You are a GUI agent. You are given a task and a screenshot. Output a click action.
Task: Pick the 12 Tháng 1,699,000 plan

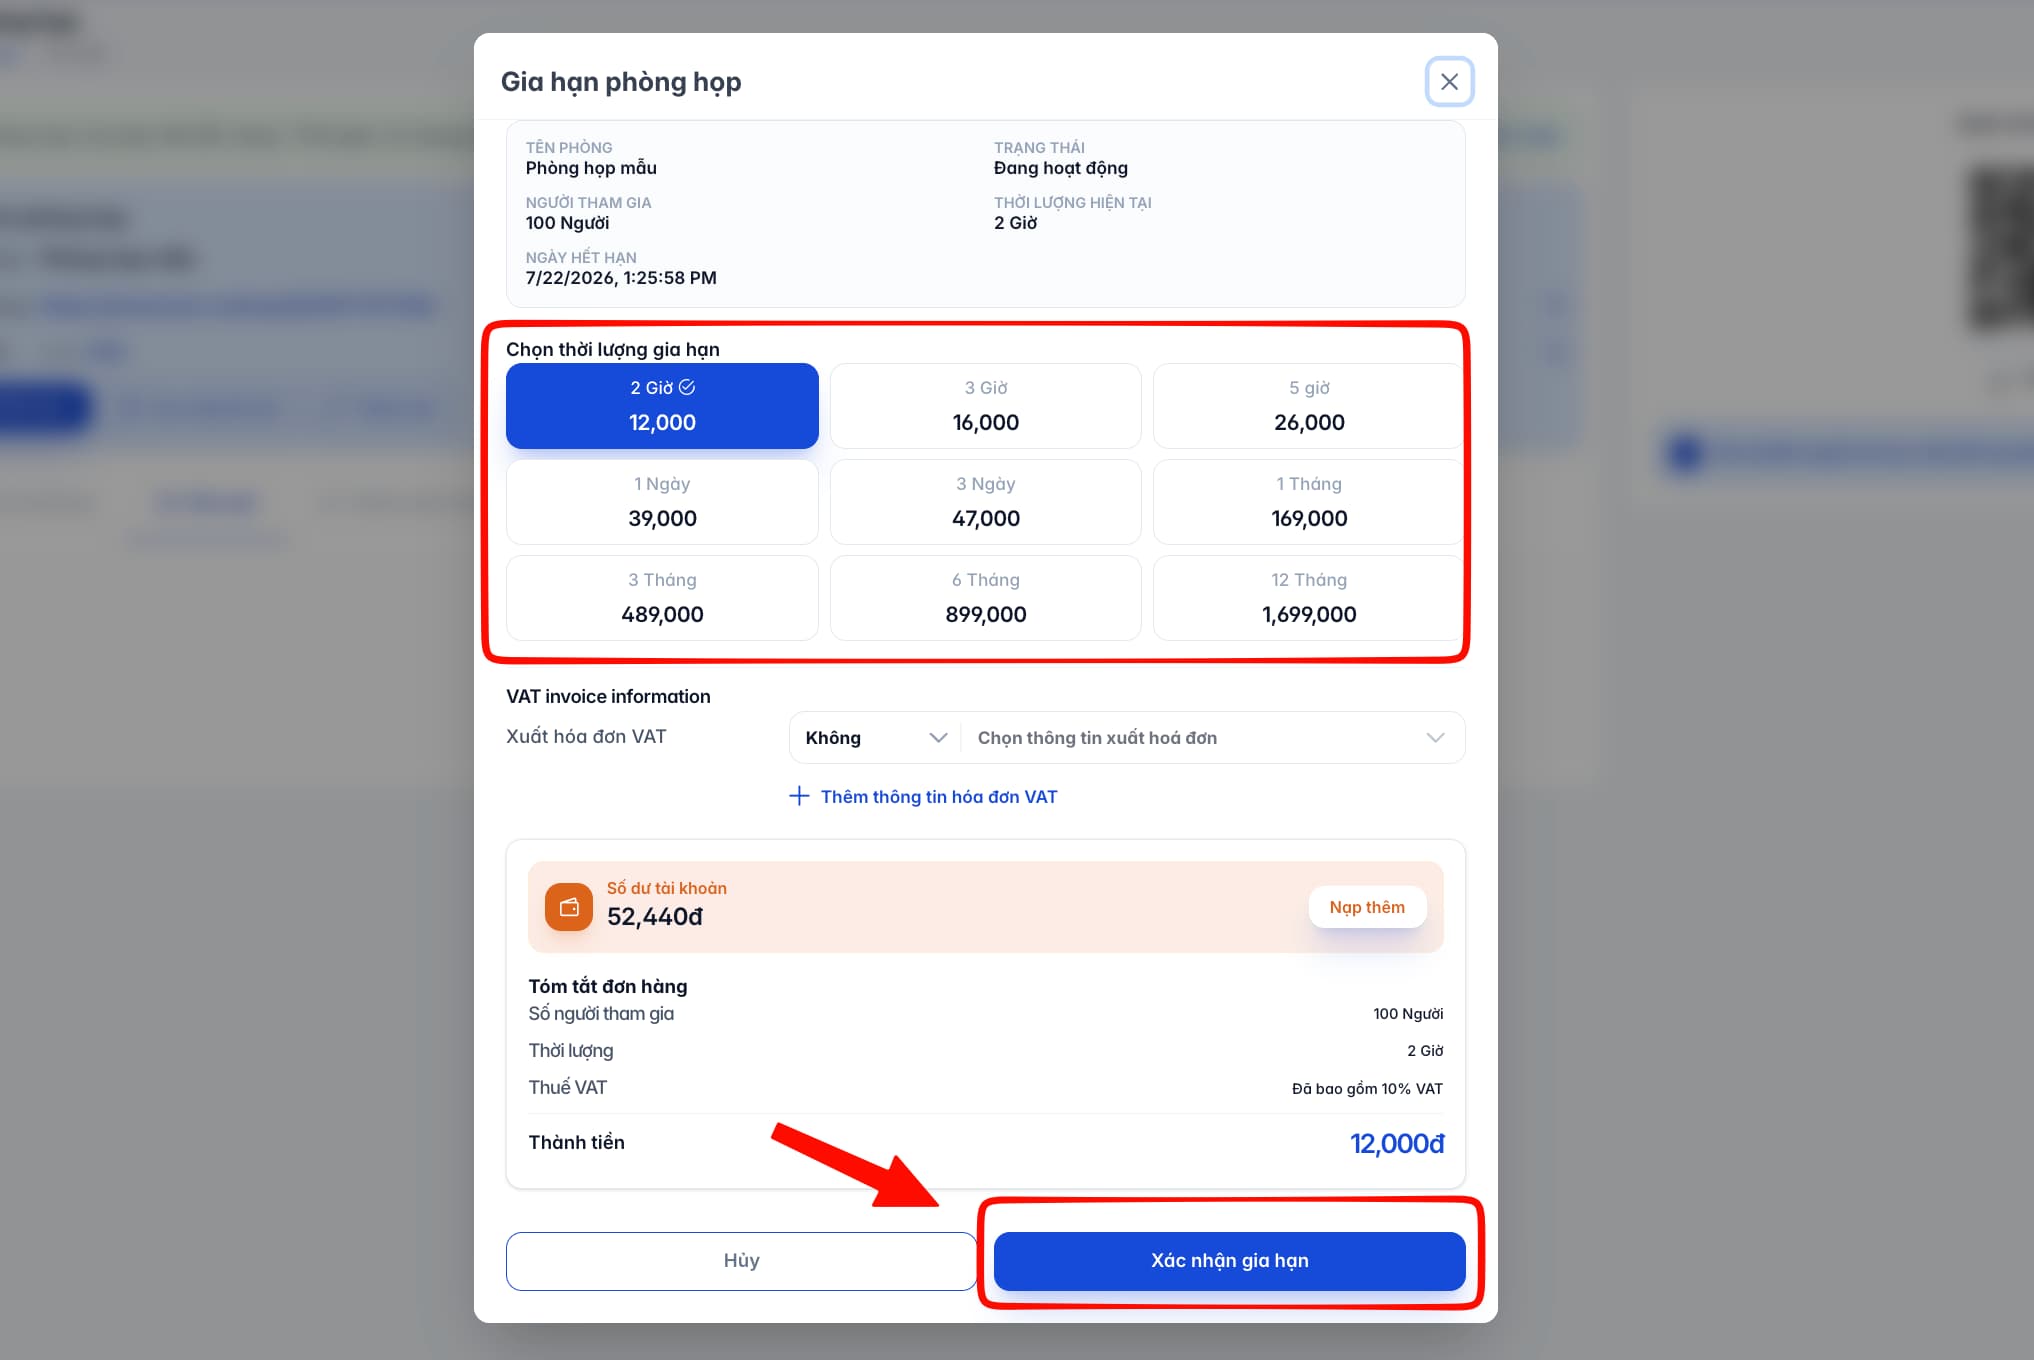[x=1309, y=598]
